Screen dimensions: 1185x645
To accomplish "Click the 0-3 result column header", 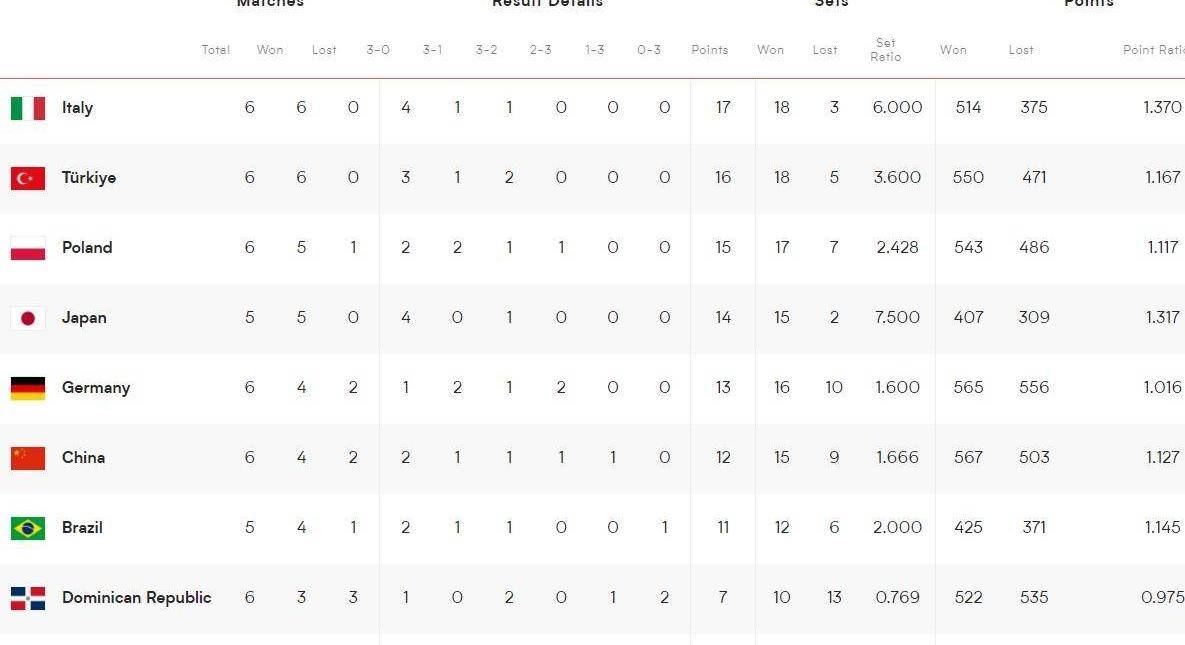I will click(649, 50).
